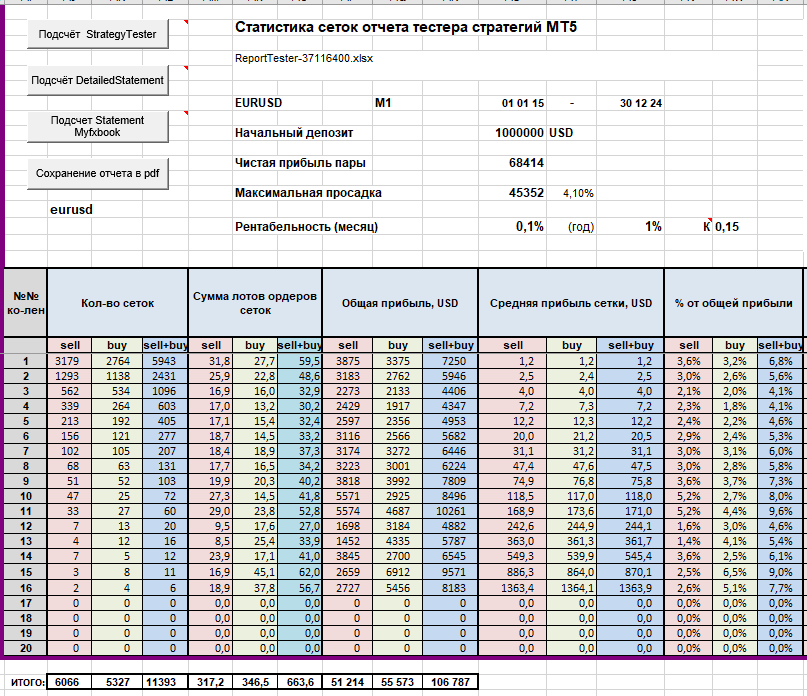Select row 1 sell+buy count 5943

(x=165, y=361)
